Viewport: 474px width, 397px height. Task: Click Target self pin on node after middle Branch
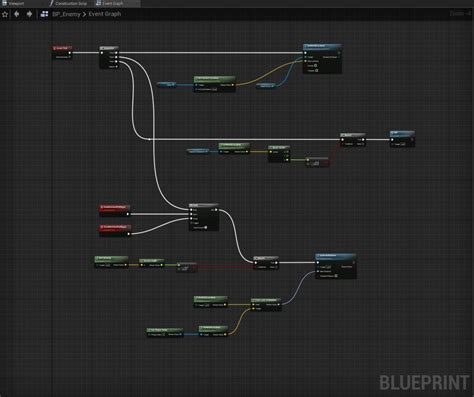(393, 144)
